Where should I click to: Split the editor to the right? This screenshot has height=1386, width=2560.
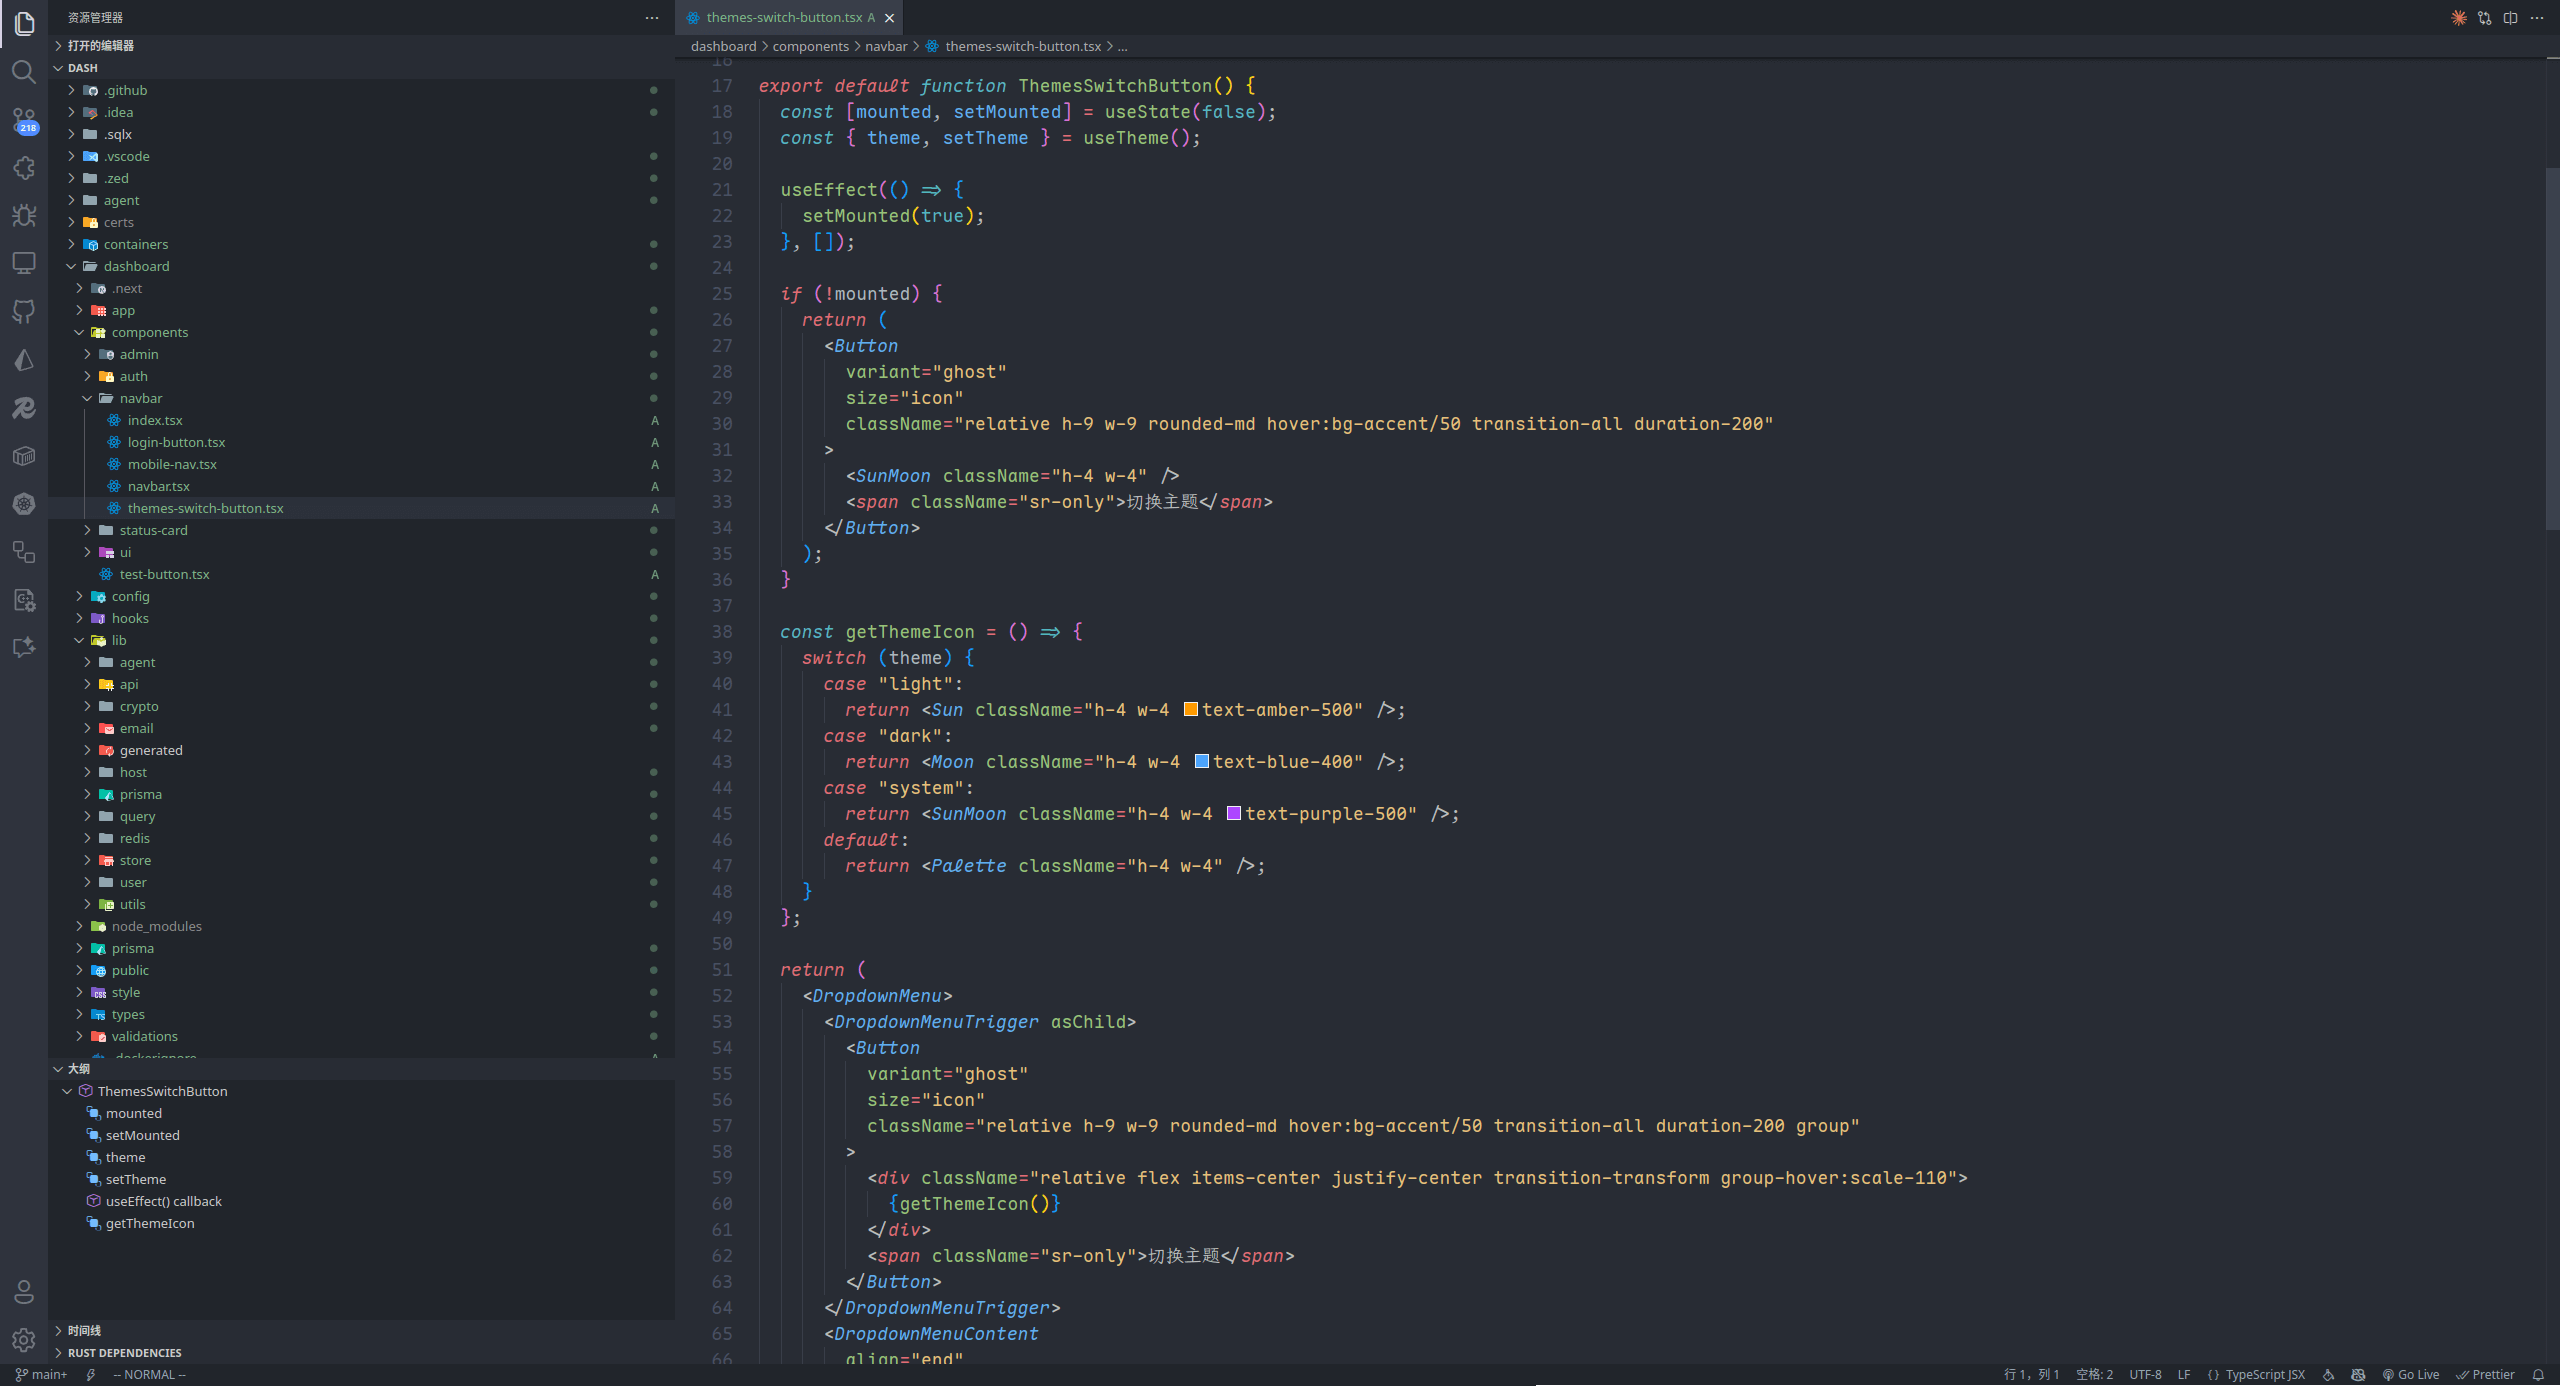tap(2511, 18)
